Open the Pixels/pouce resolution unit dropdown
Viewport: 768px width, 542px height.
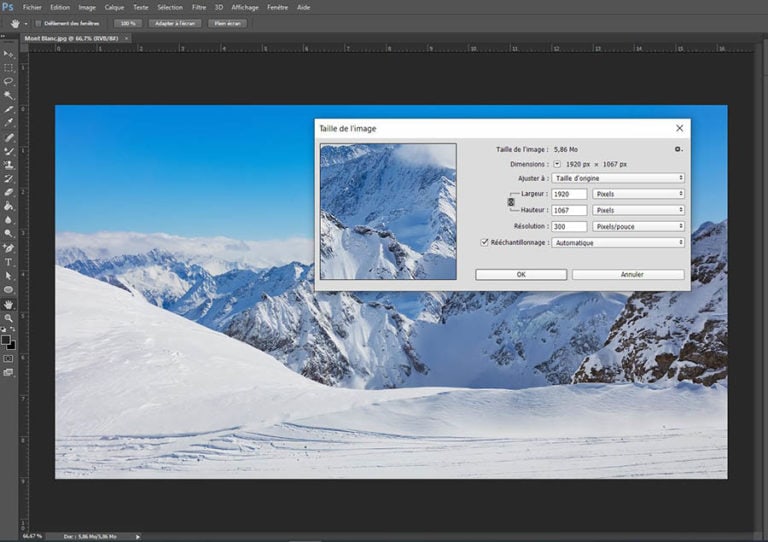(638, 226)
